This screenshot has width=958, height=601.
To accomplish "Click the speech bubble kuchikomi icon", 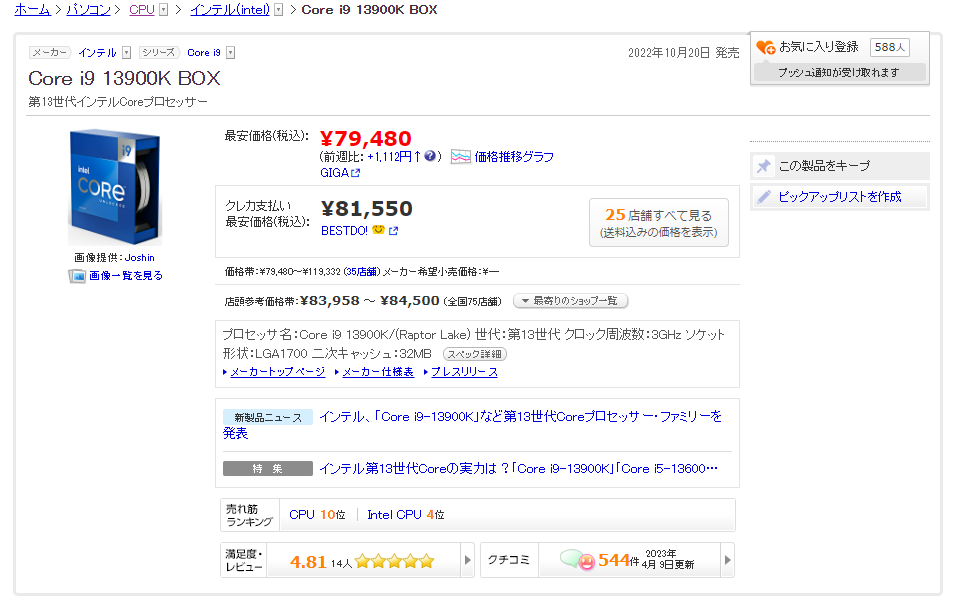I will [x=577, y=559].
